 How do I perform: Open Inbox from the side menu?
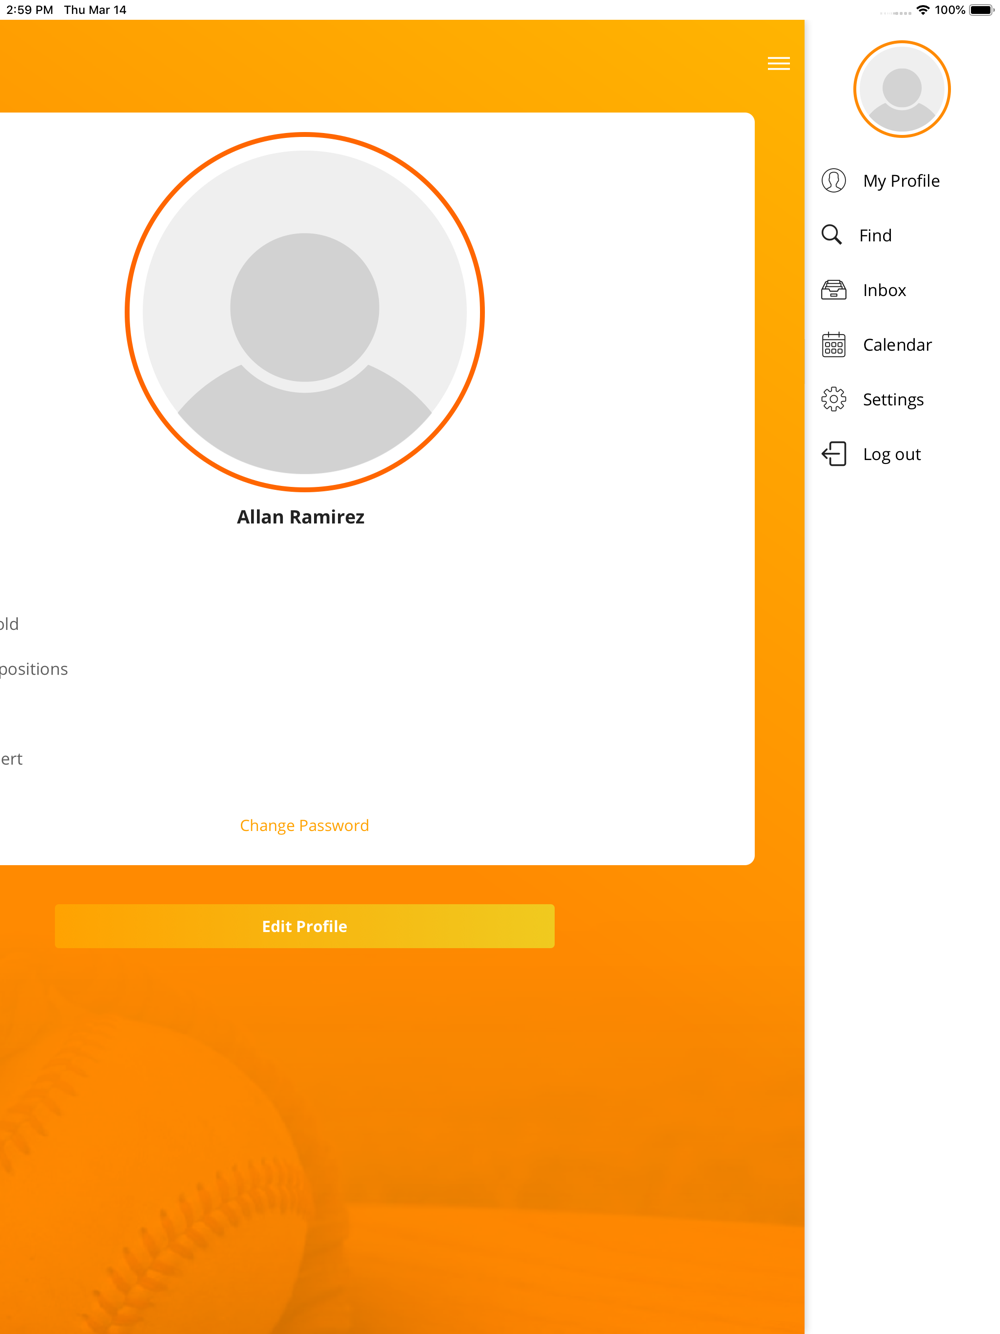(884, 290)
